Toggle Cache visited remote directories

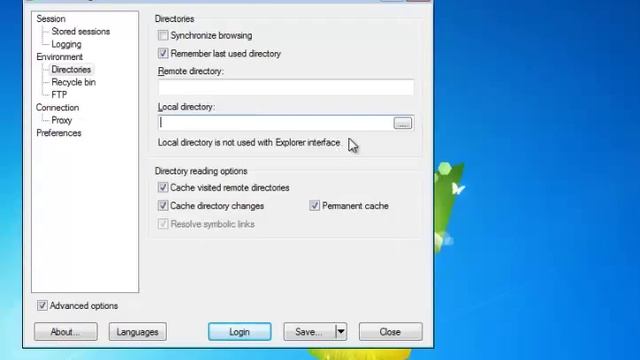(163, 187)
